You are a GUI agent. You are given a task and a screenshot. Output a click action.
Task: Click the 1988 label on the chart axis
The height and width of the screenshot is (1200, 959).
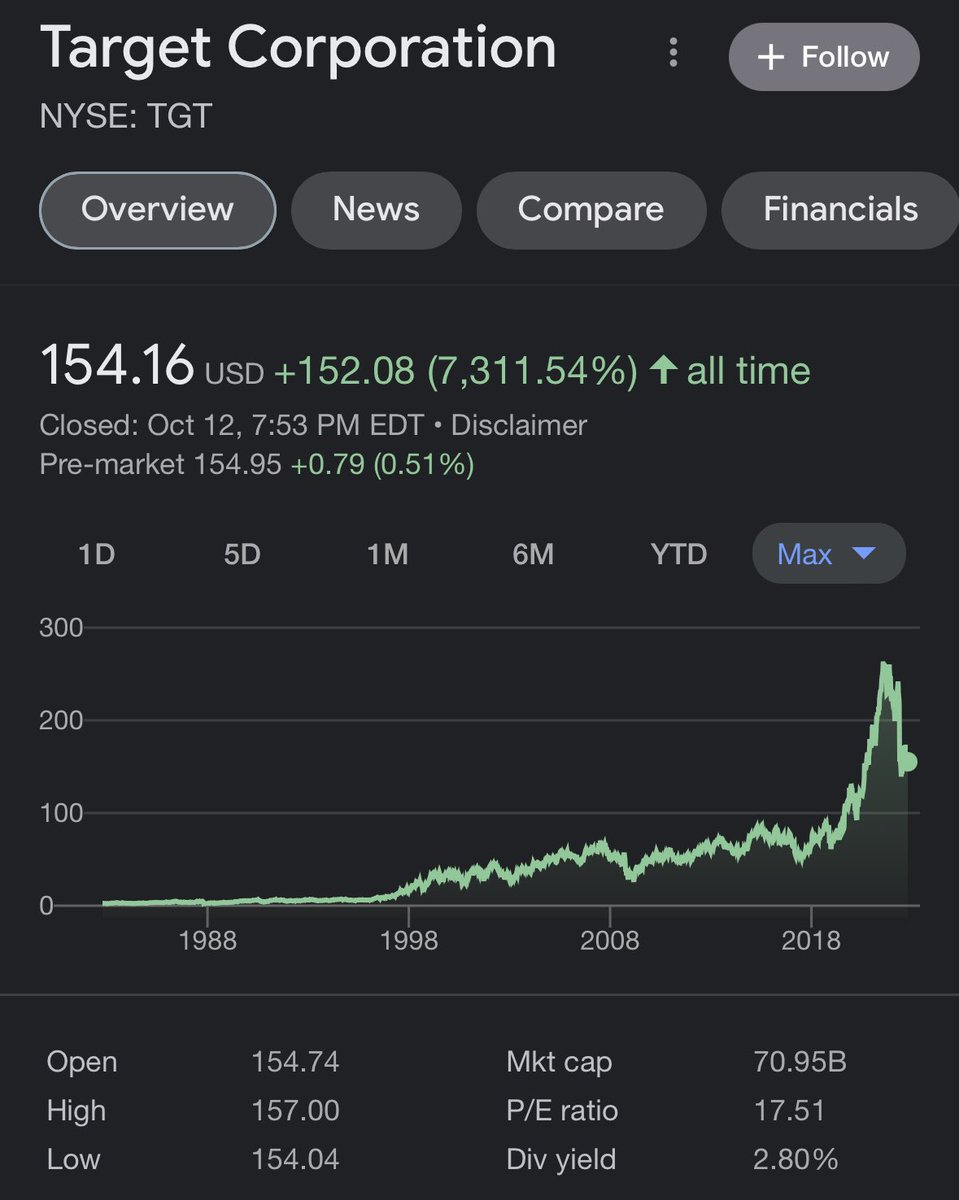[x=207, y=942]
